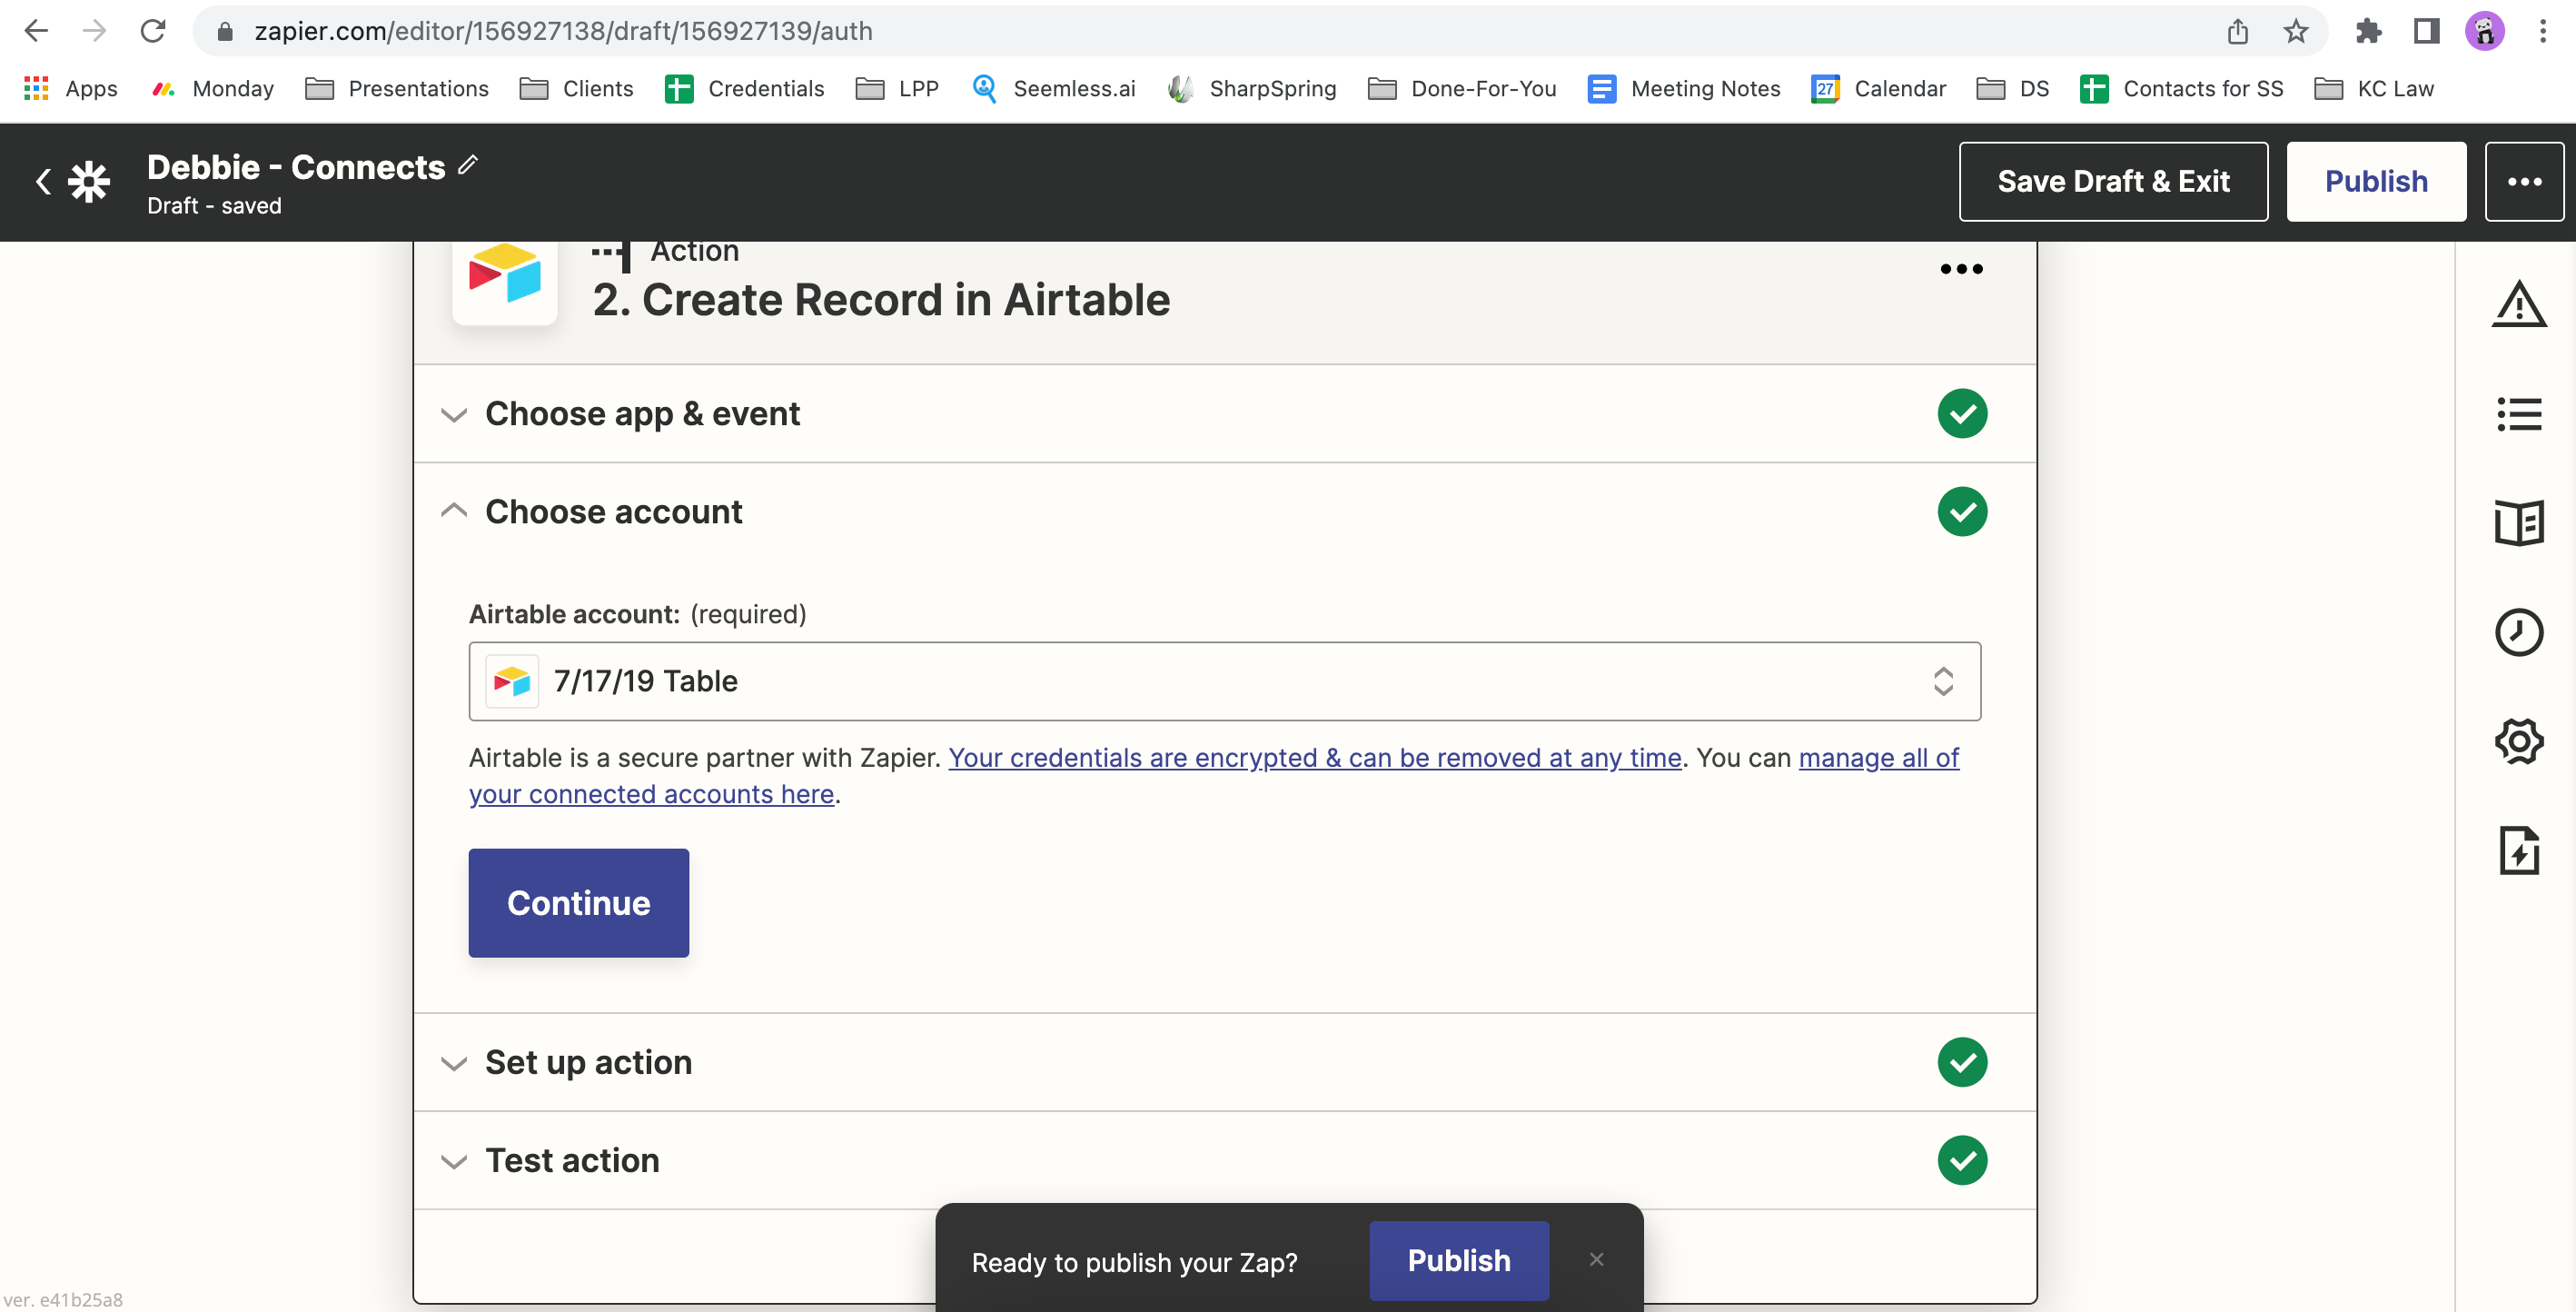Open the LPP bookmark folder
This screenshot has height=1312, width=2576.
[897, 89]
